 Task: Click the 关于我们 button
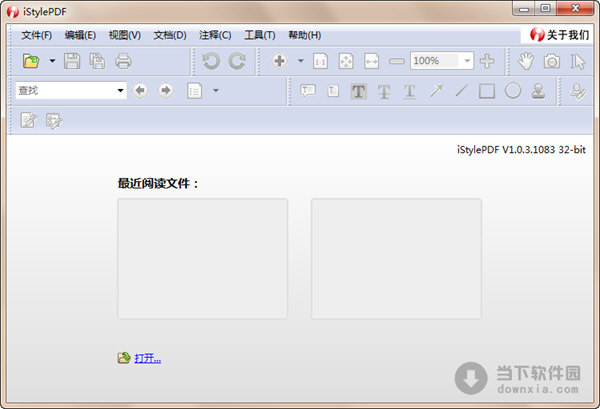point(559,35)
